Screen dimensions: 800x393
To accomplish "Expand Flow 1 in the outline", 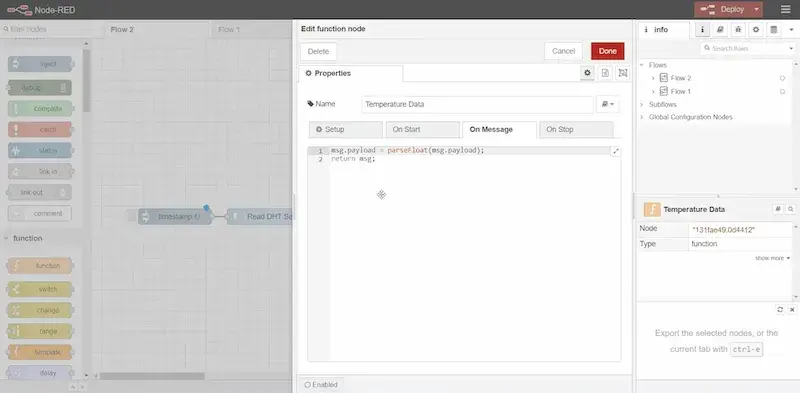I will [x=653, y=91].
